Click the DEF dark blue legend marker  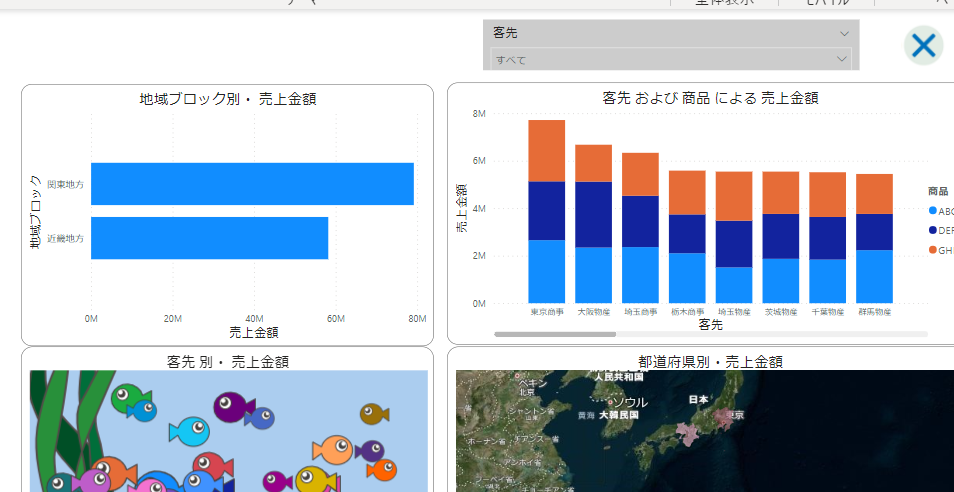pos(933,230)
